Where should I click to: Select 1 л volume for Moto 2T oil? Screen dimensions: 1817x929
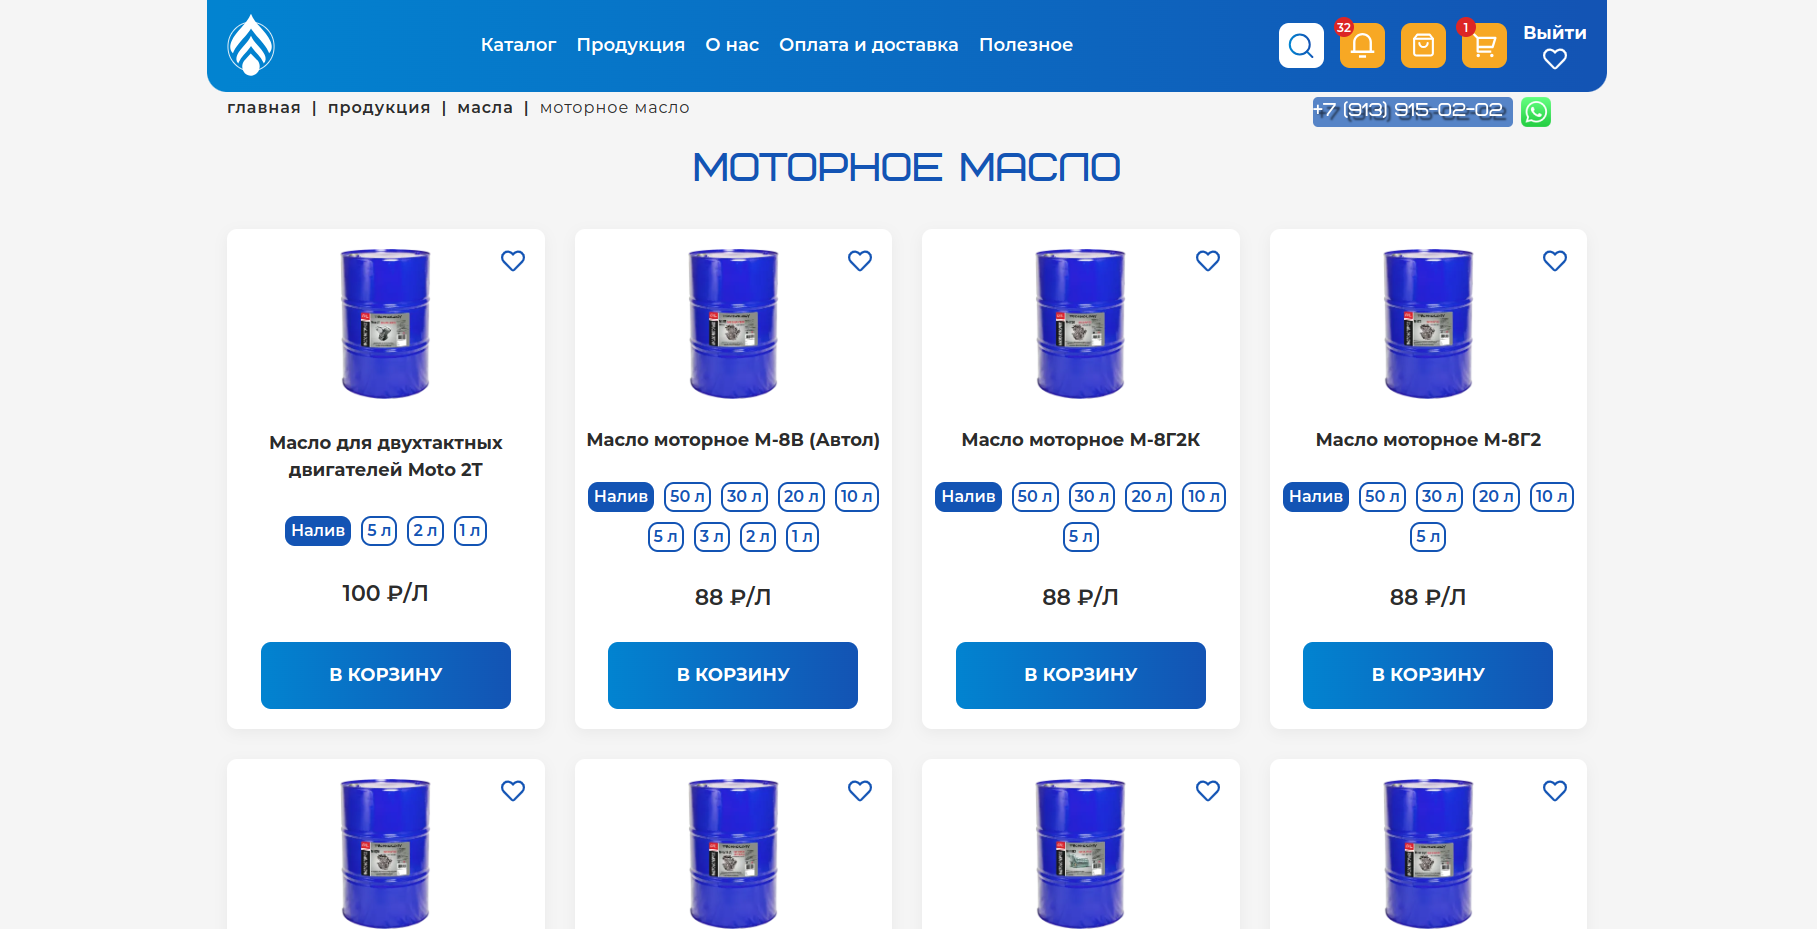(471, 531)
